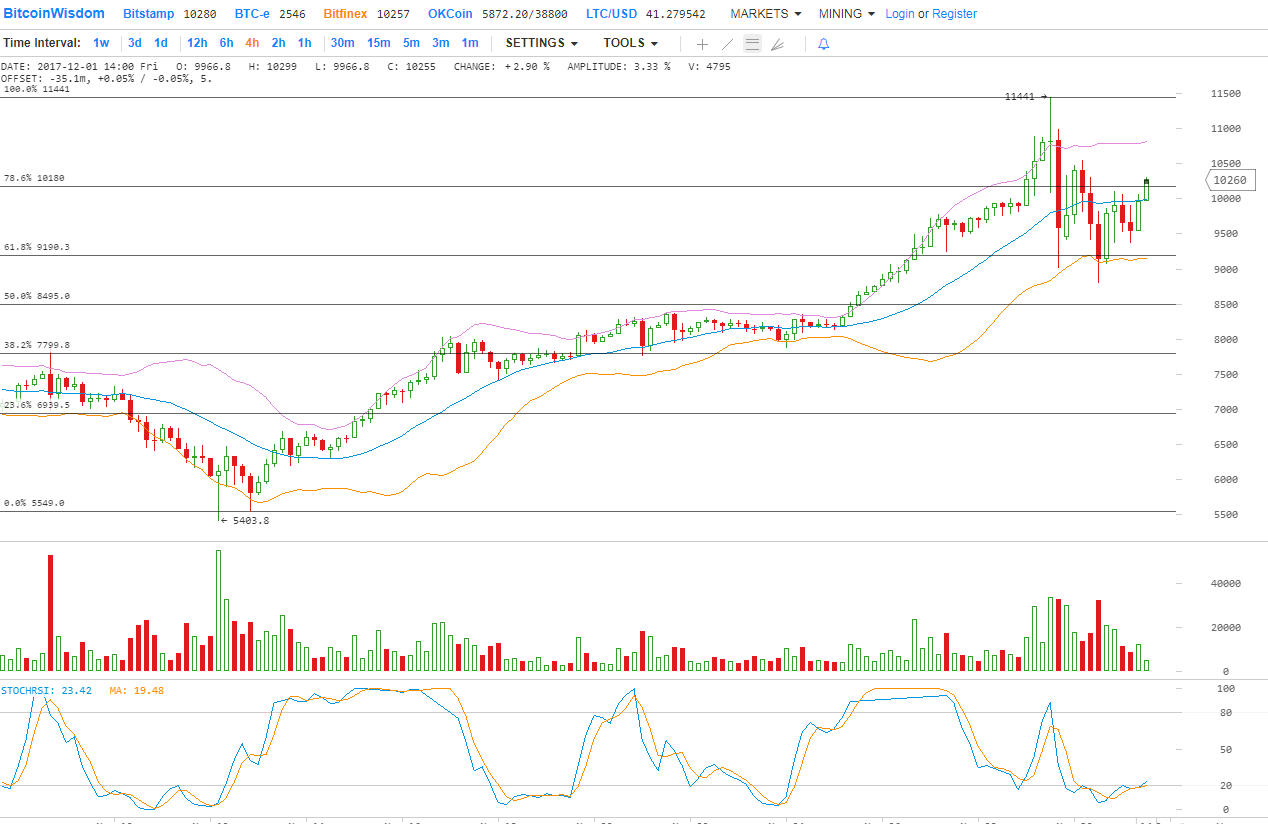Set time interval to 15m
The width and height of the screenshot is (1268, 824).
coord(378,43)
